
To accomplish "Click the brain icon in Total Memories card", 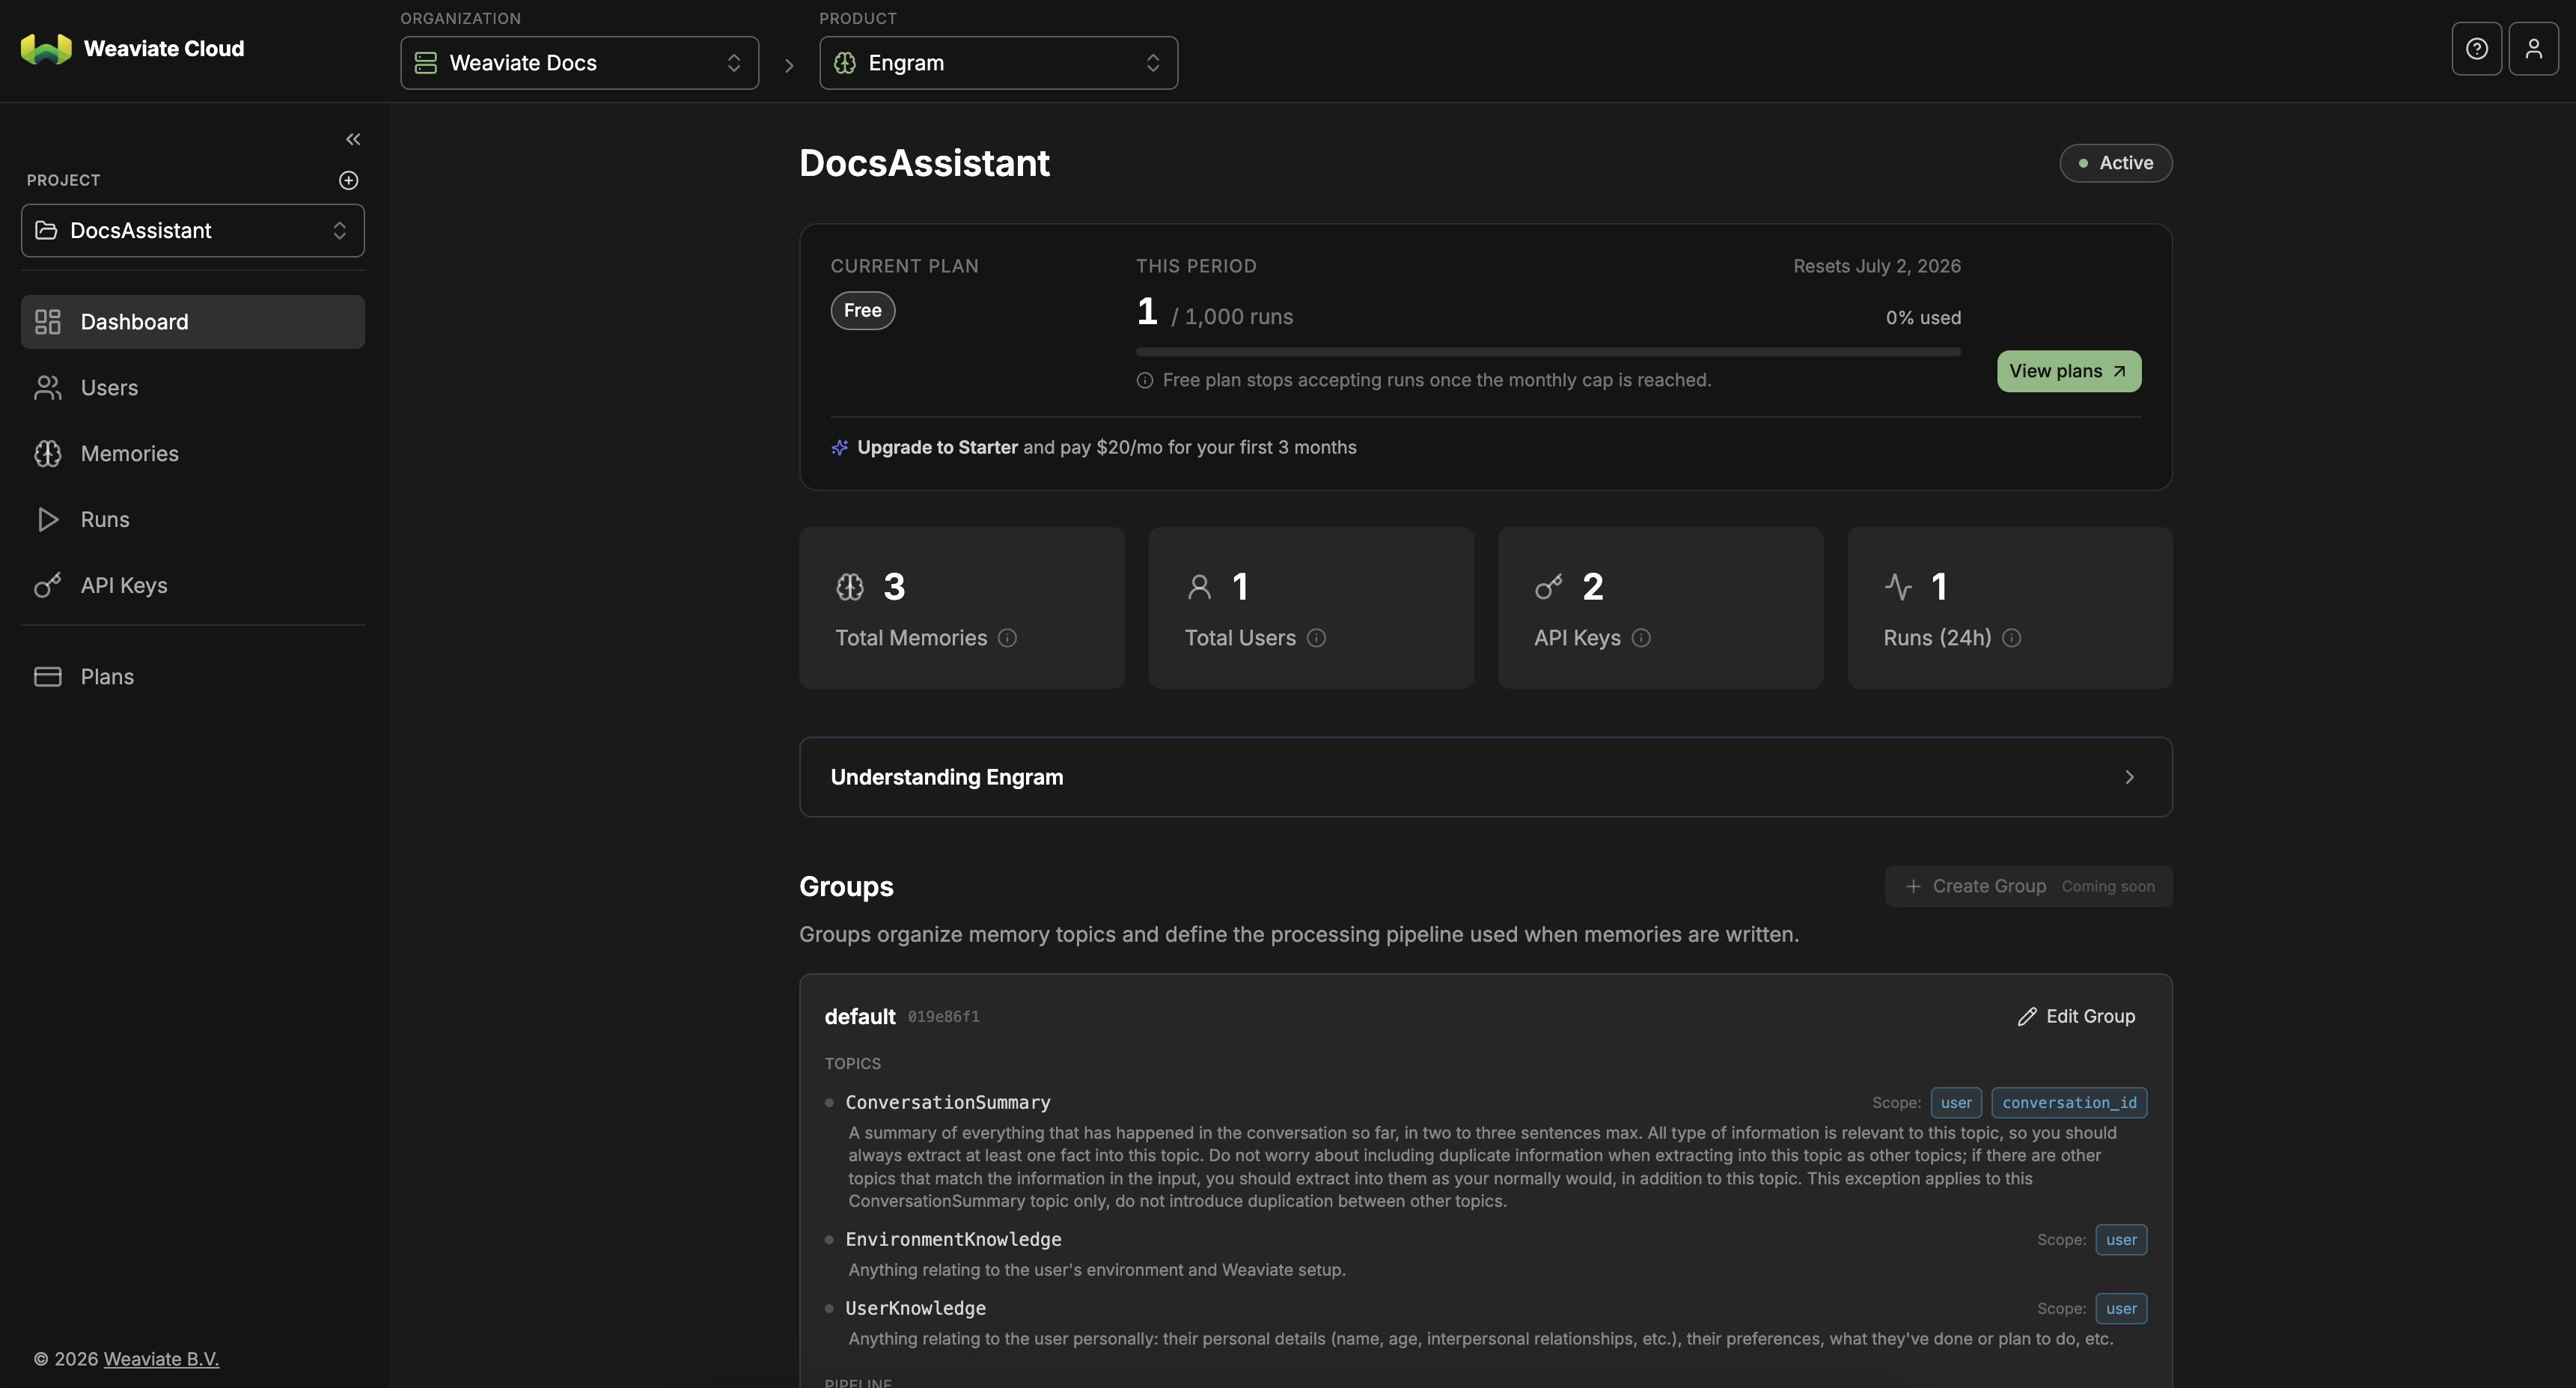I will coord(849,587).
